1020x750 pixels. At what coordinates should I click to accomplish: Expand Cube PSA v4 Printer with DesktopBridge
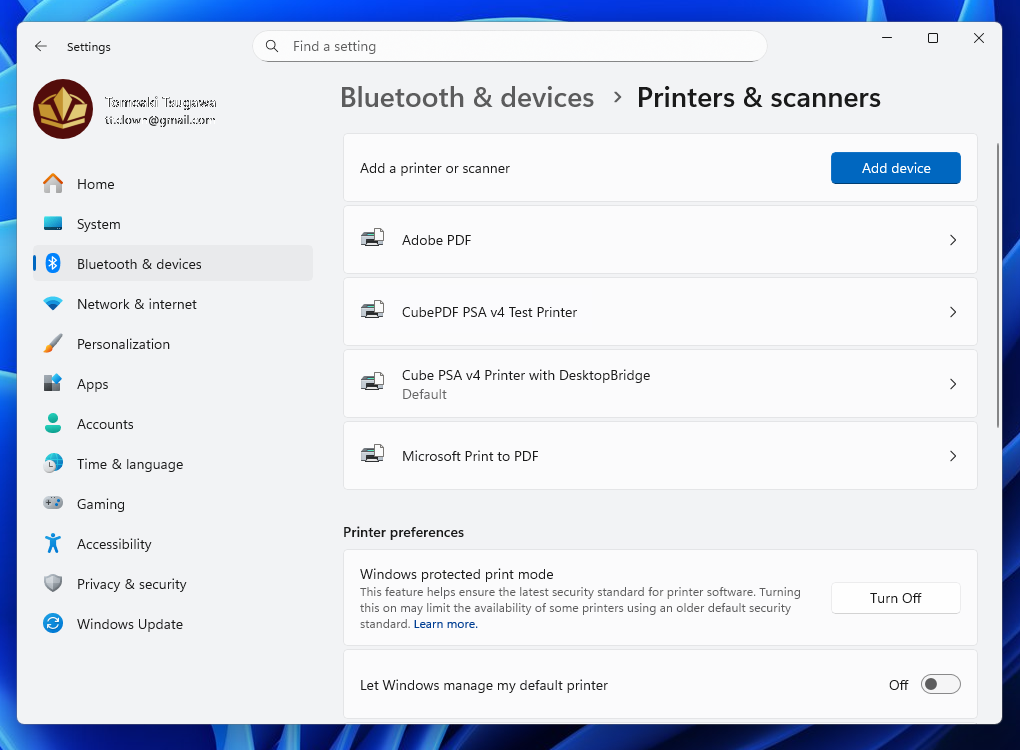coord(952,383)
